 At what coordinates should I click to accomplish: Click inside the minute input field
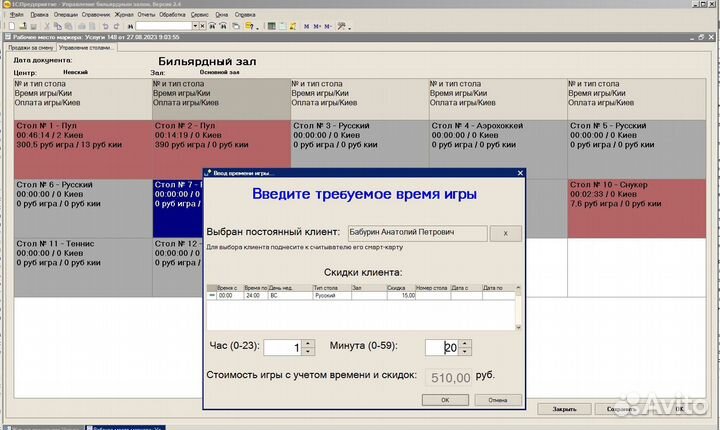pyautogui.click(x=441, y=347)
